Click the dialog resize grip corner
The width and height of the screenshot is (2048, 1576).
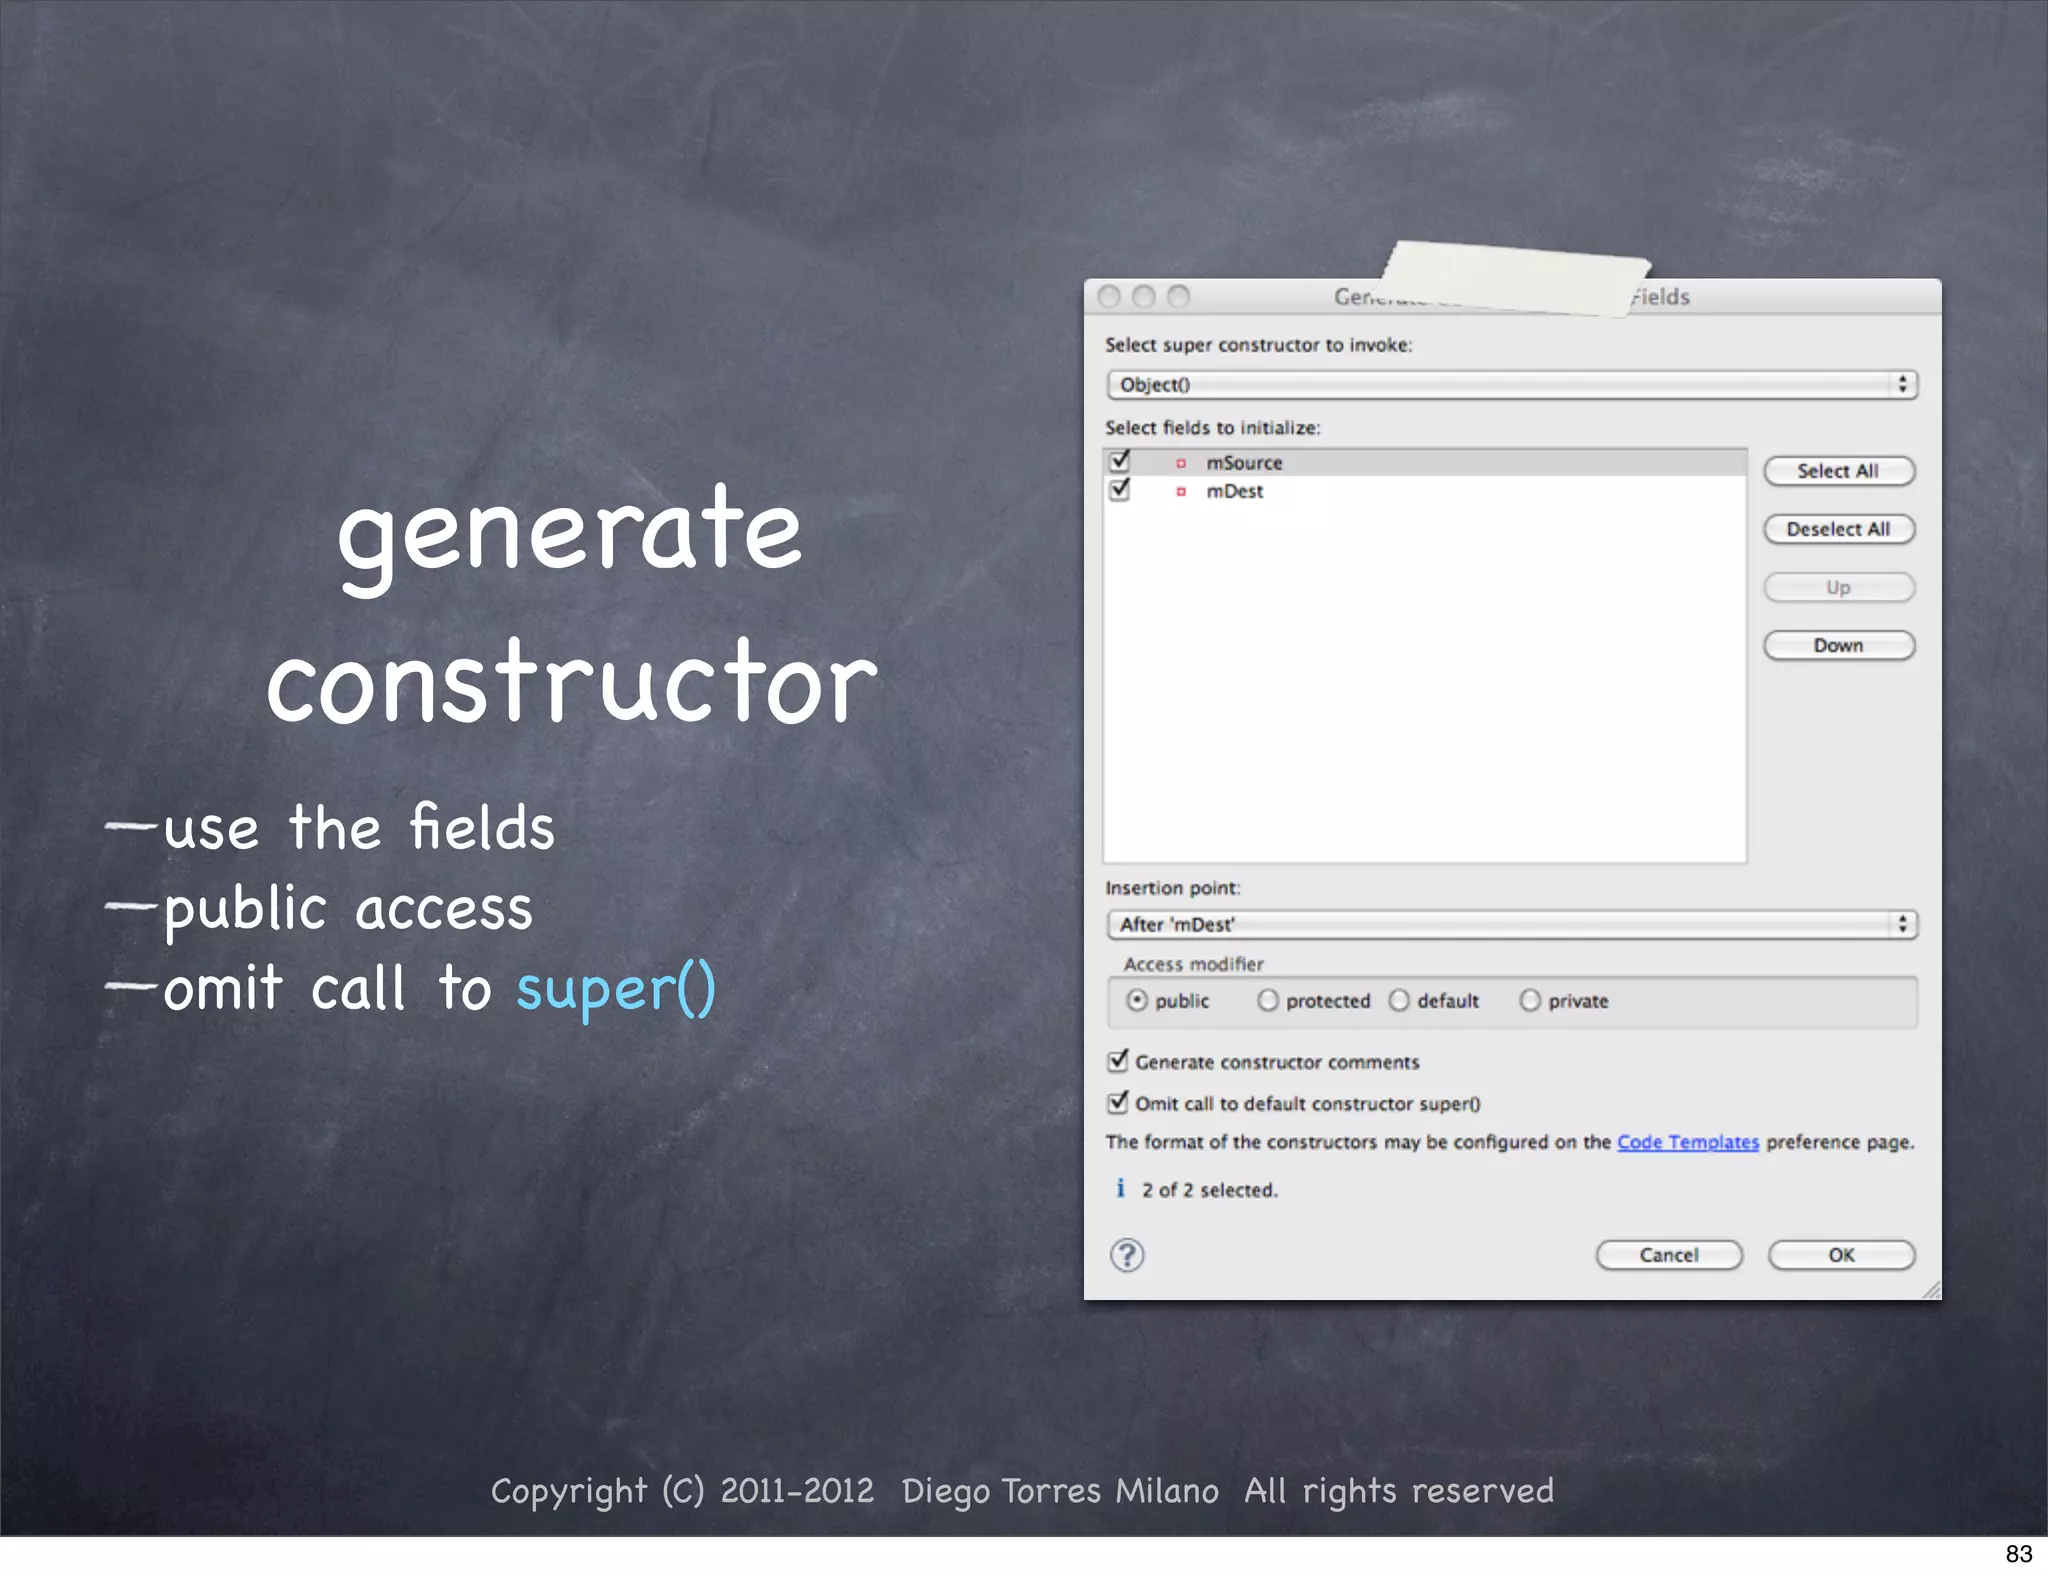pos(1931,1291)
